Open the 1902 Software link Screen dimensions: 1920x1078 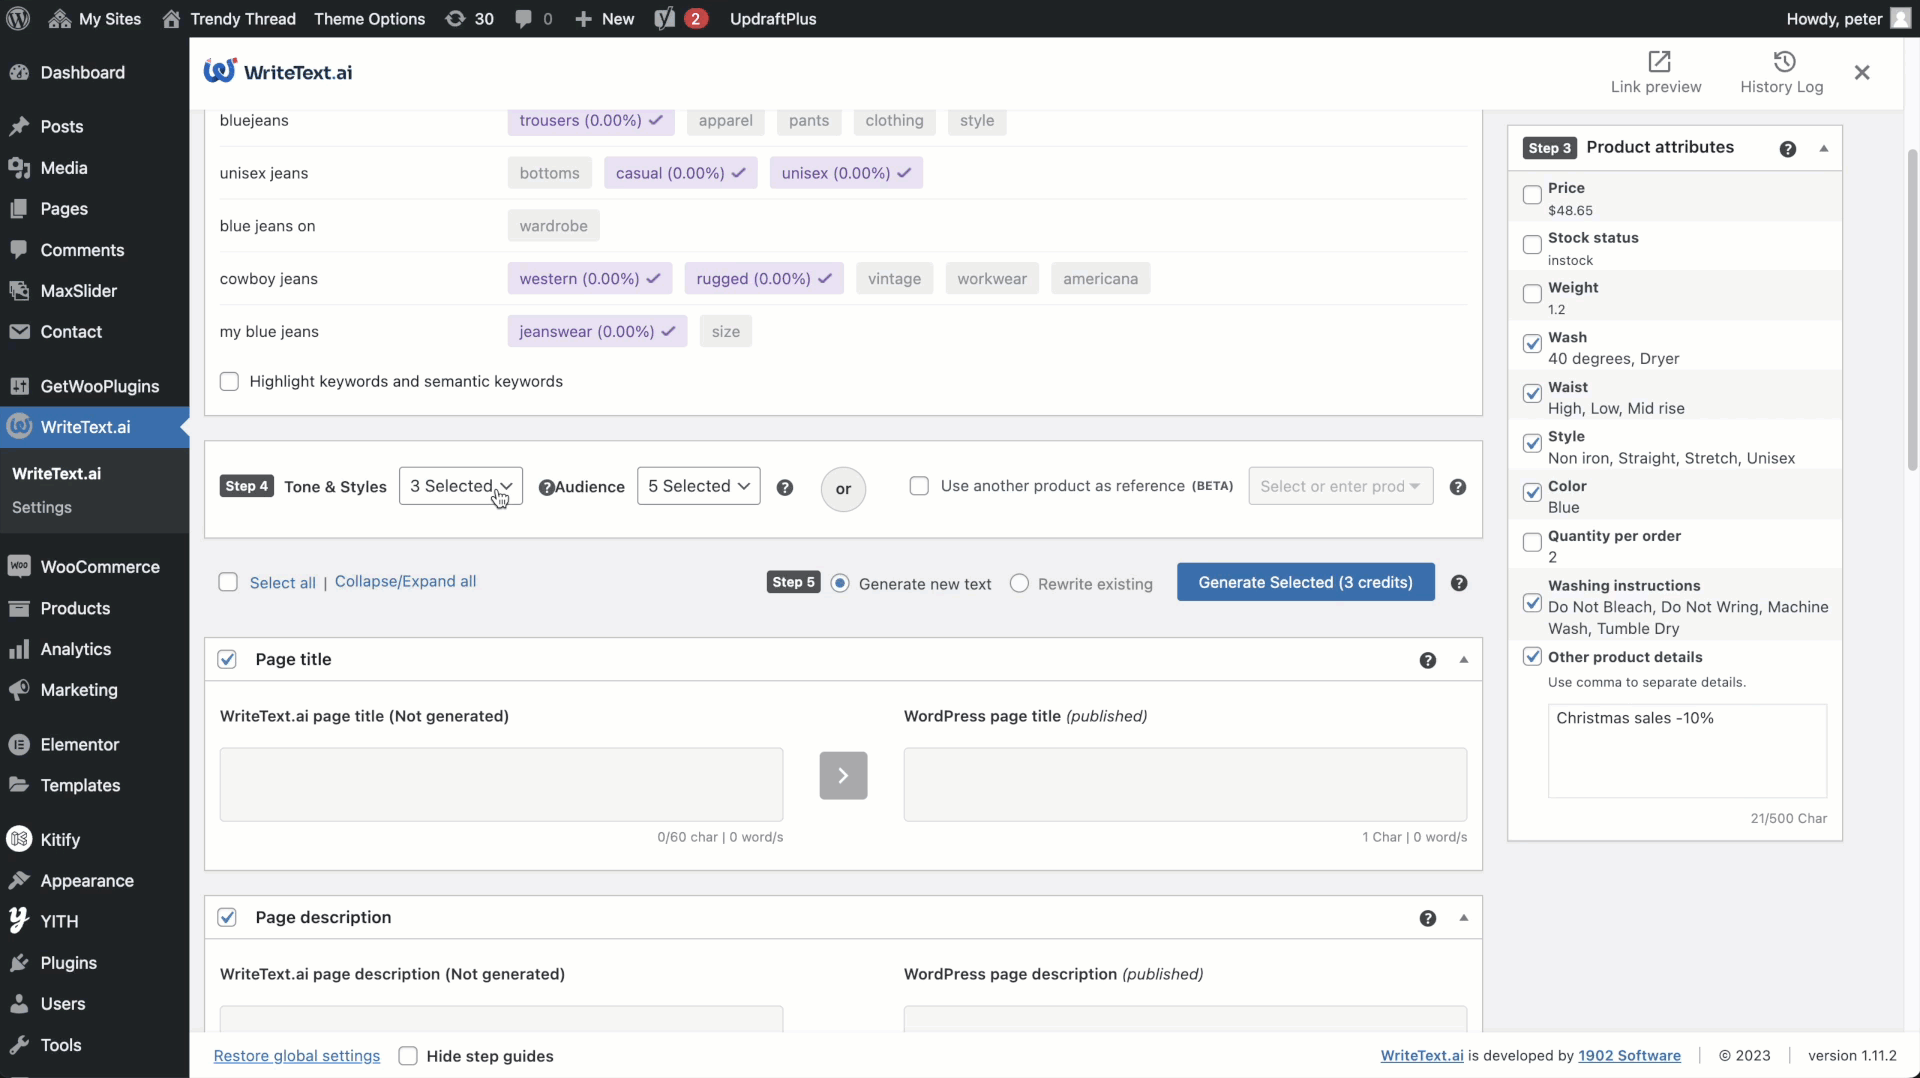(1629, 1056)
